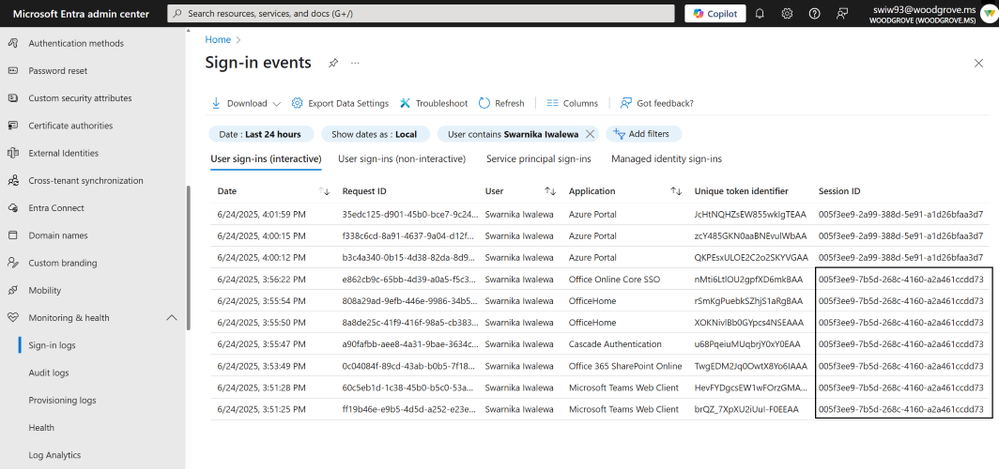The height and width of the screenshot is (469, 999).
Task: Sort by the Application column arrows
Action: click(x=677, y=191)
